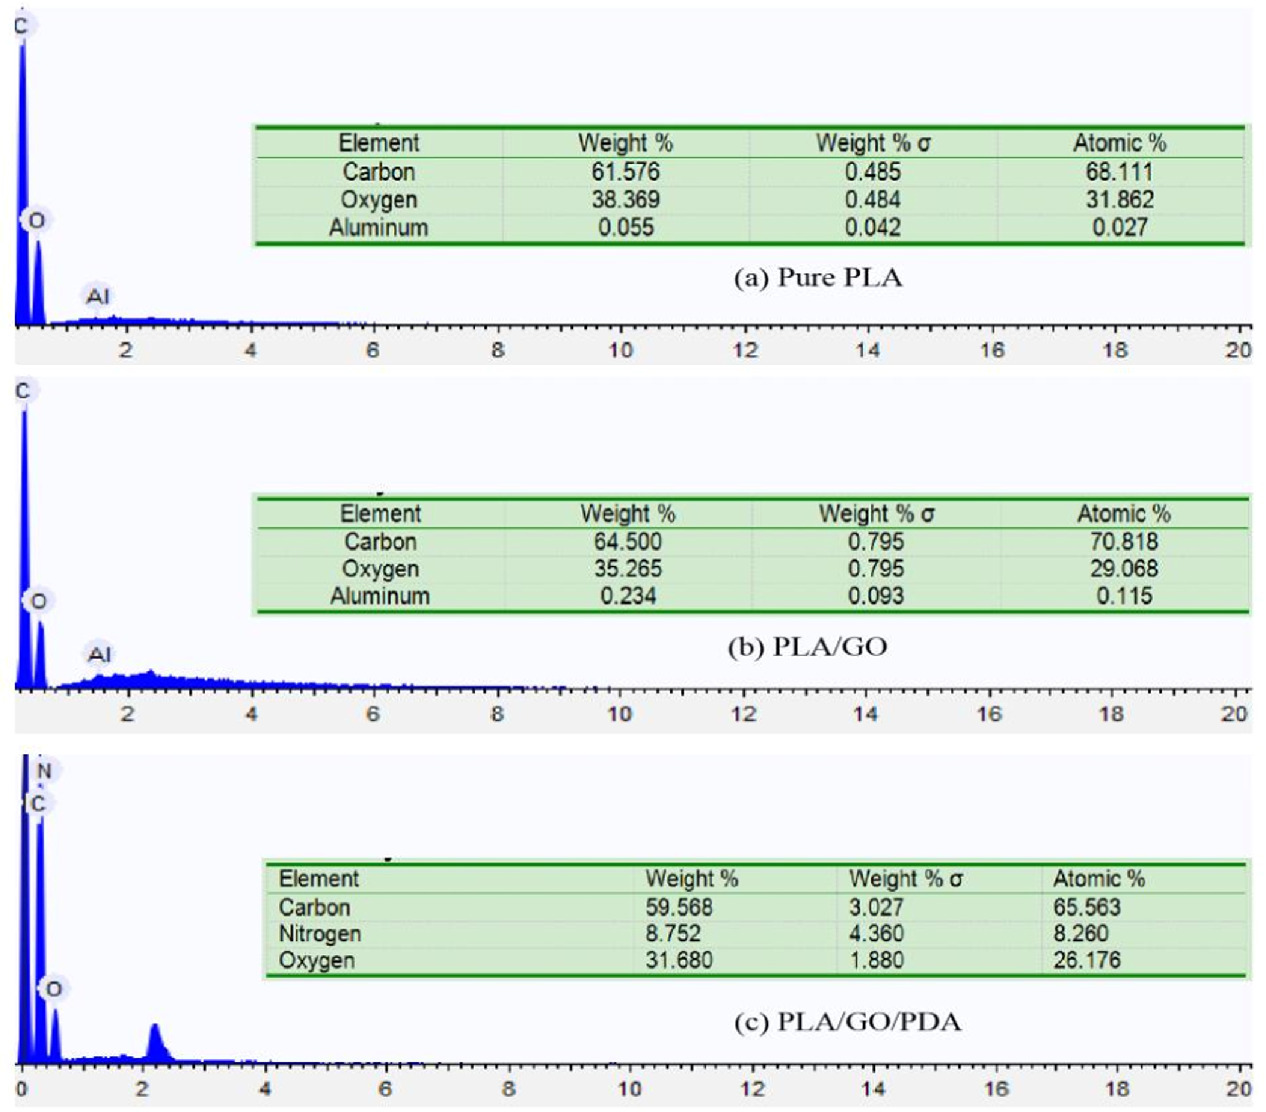Click atomic percent value 65.563

[x=1087, y=908]
